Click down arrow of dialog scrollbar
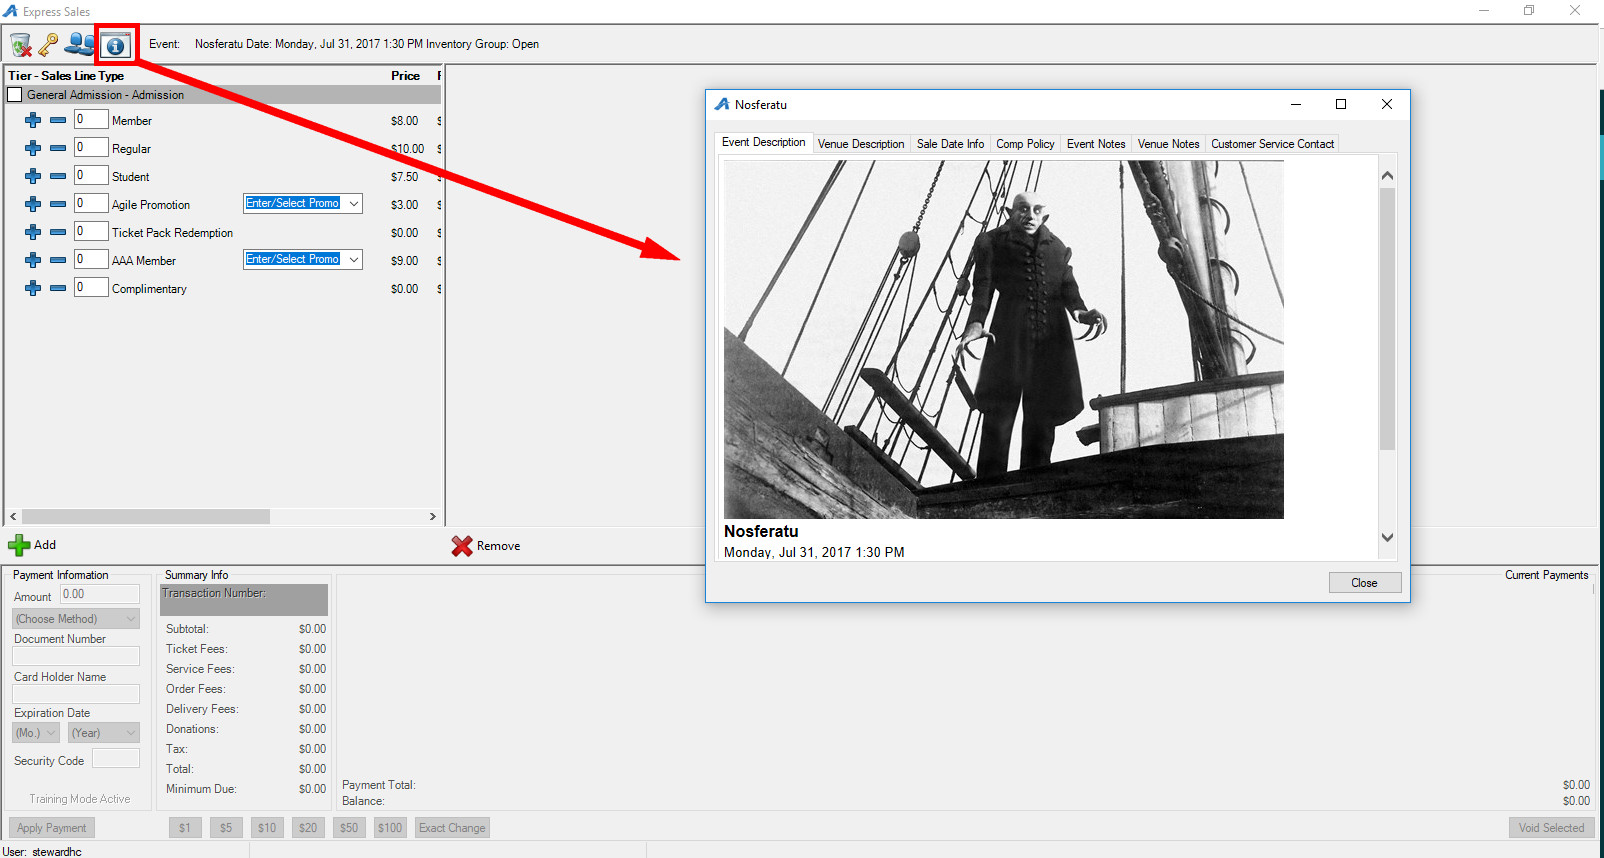 click(x=1387, y=538)
